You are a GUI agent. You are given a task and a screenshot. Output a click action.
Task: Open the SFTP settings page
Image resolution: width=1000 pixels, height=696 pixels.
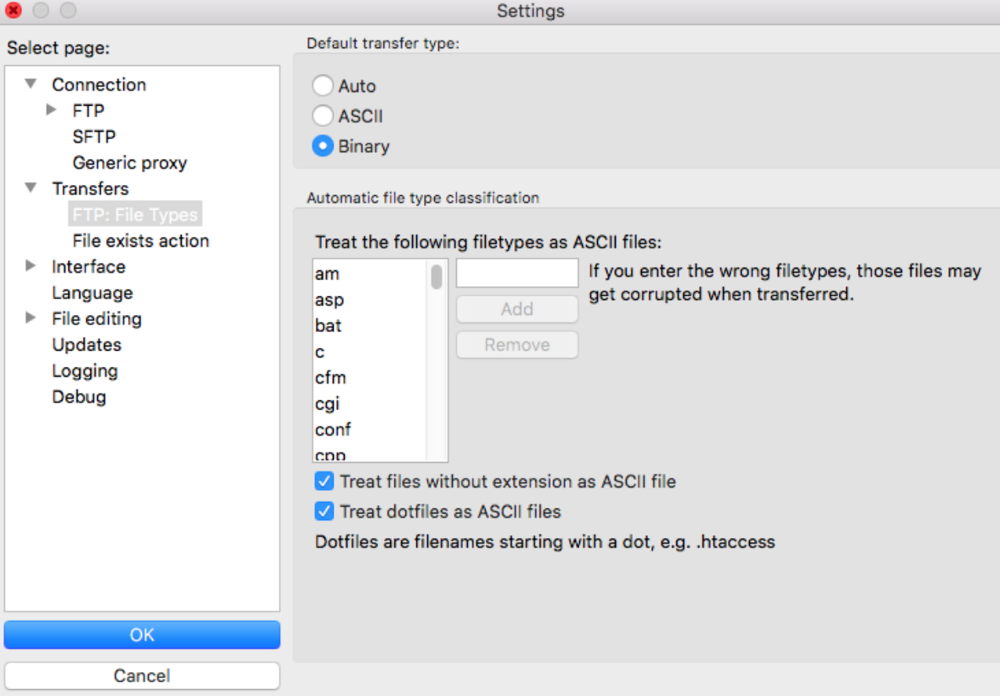pyautogui.click(x=94, y=137)
